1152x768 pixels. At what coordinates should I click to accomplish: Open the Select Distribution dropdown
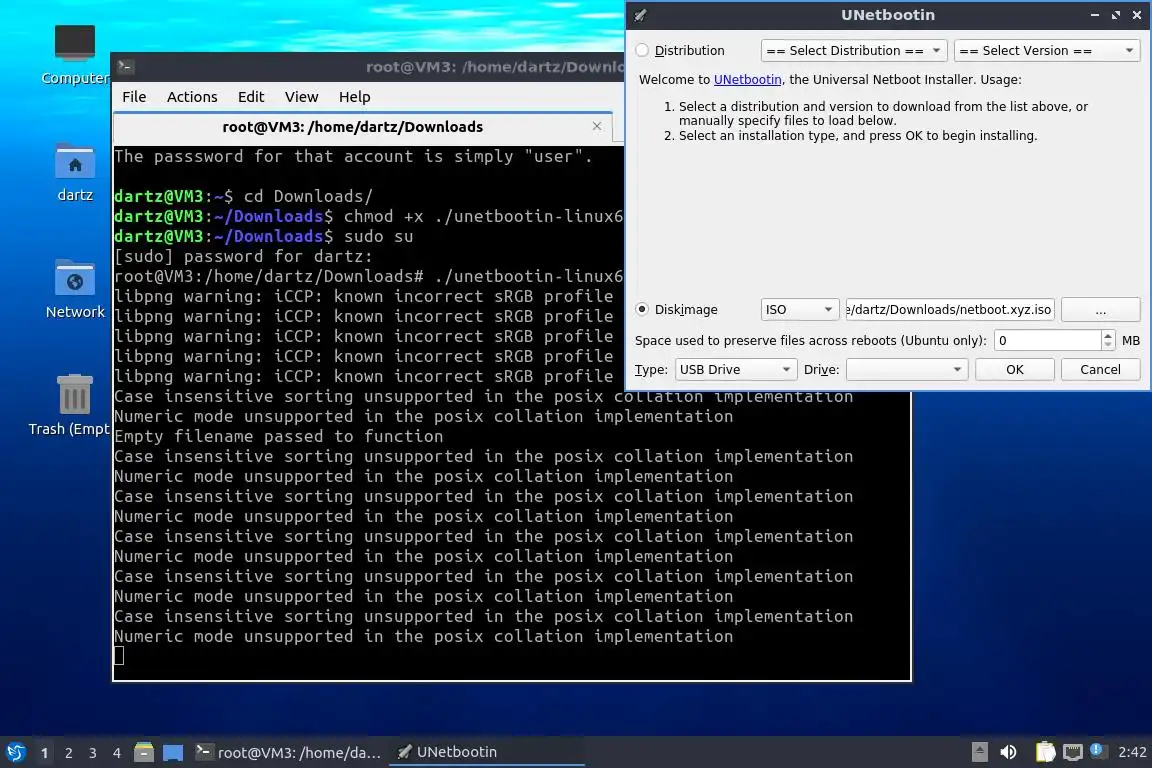coord(854,50)
